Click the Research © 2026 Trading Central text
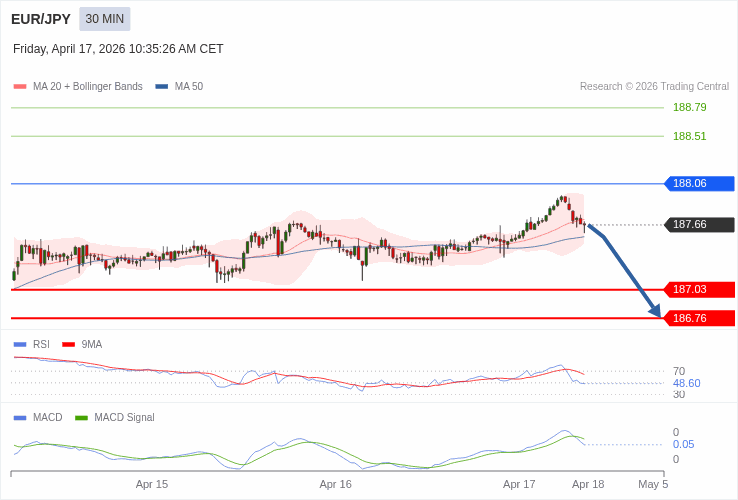Viewport: 738px width, 500px height. tap(654, 87)
